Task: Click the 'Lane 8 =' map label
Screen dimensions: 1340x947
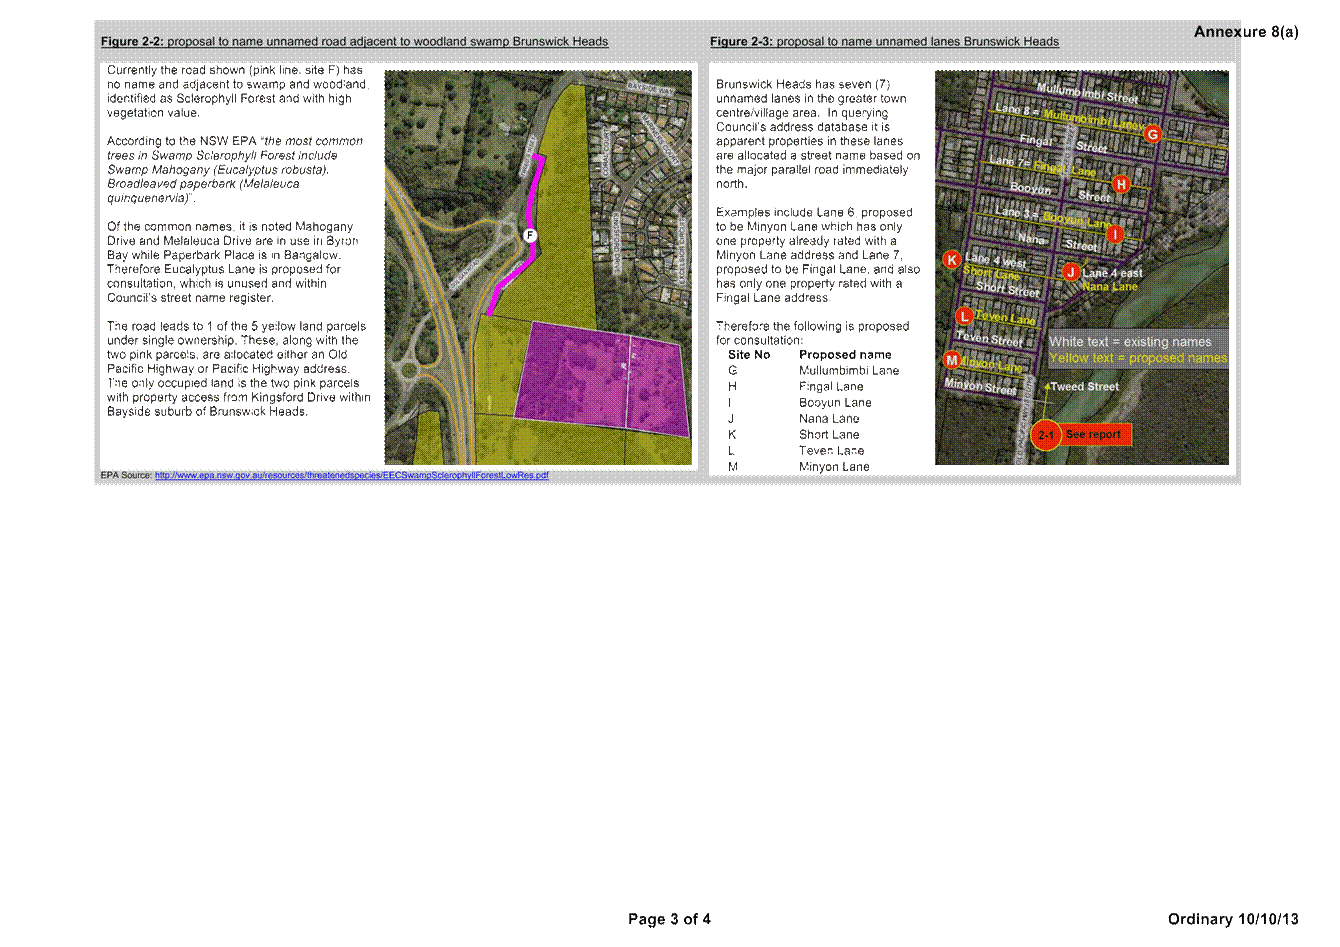Action: pos(1017,110)
